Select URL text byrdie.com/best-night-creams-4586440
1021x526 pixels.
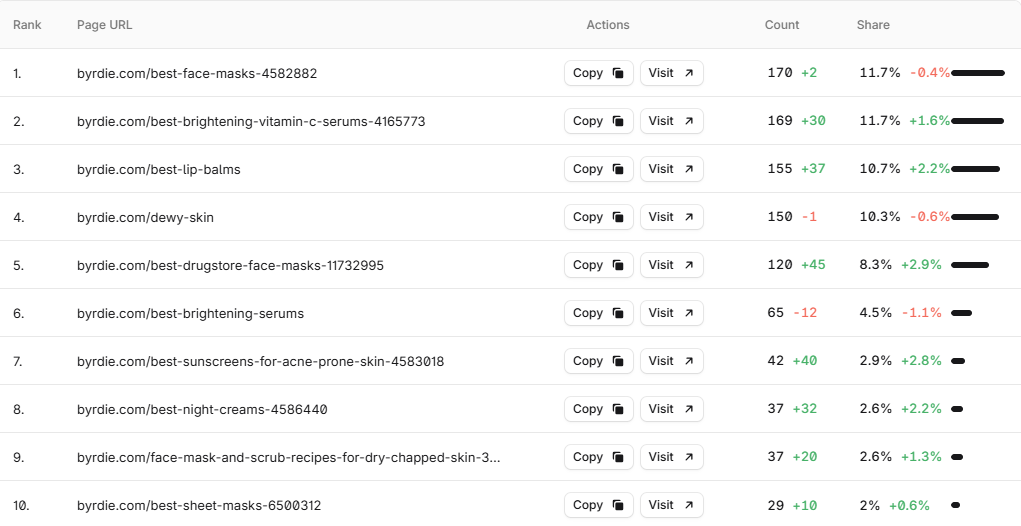tap(202, 409)
